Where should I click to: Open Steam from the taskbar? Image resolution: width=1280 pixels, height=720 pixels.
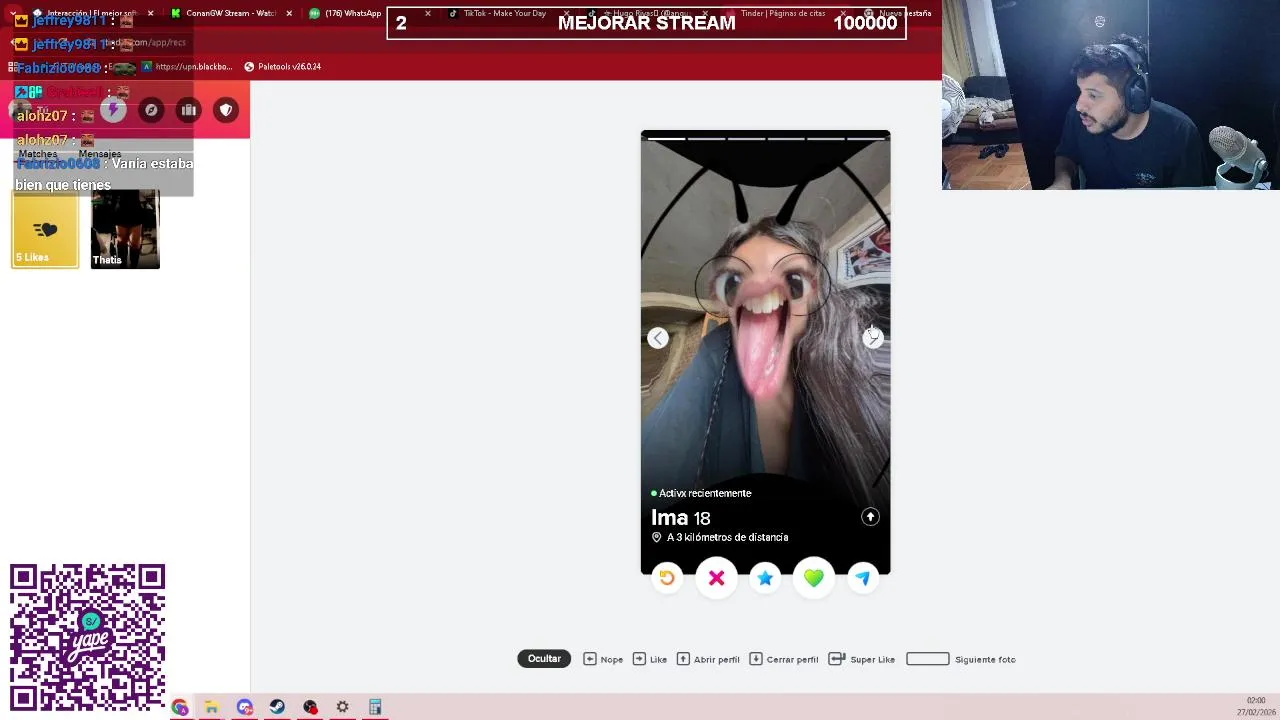[277, 707]
